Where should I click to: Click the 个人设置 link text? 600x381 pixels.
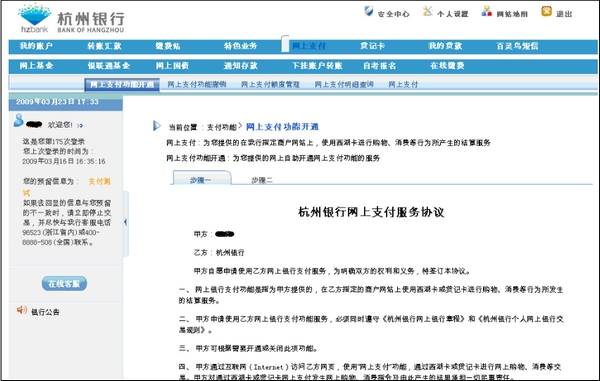(453, 14)
